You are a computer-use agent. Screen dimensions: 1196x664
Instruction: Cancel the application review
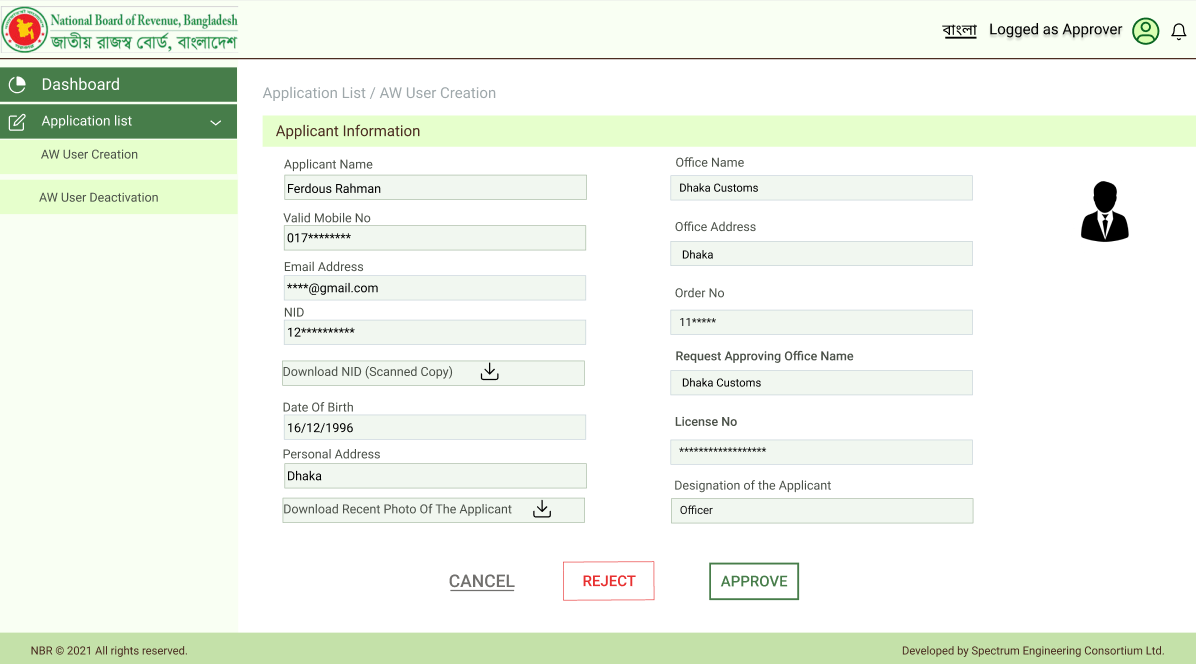(481, 581)
